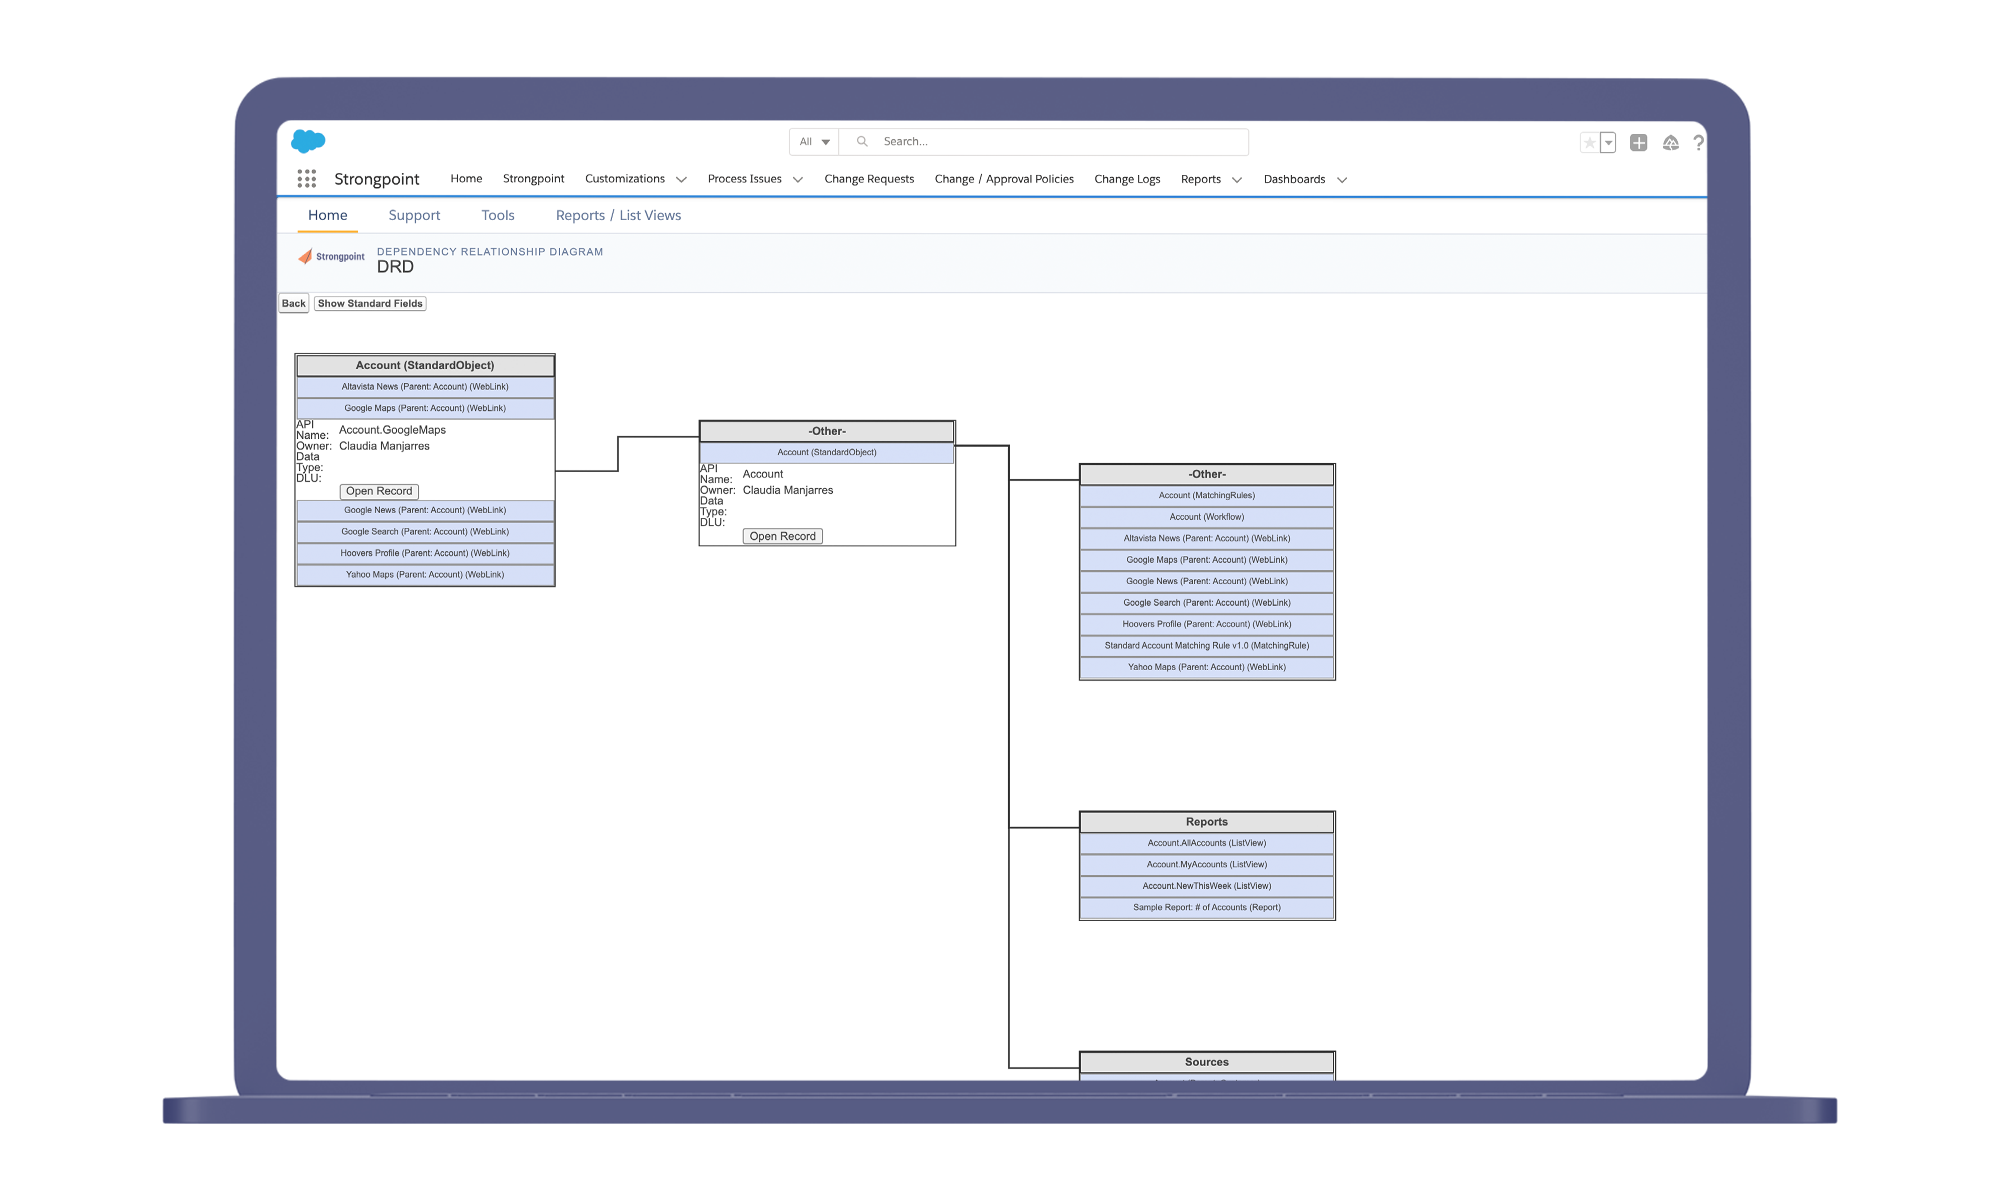Switch to the Tools tab
The image size is (2000, 1200).
(497, 215)
